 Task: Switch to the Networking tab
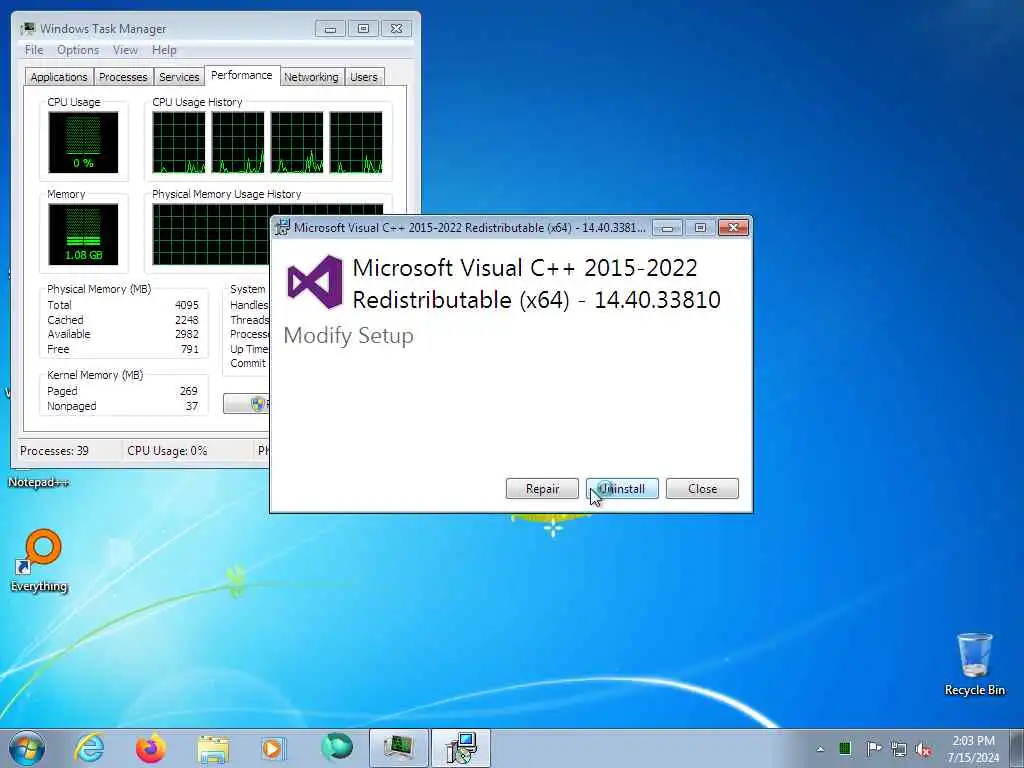[x=311, y=77]
